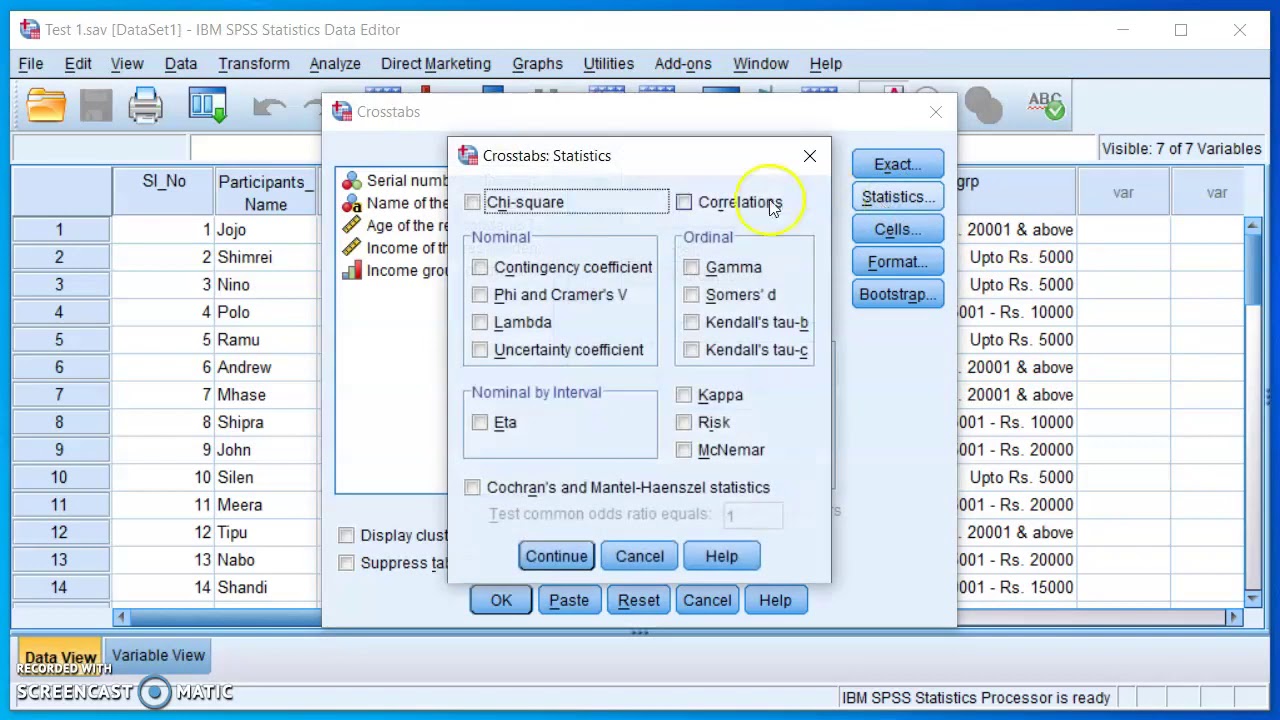Click the Paste button in Crosstabs
The height and width of the screenshot is (720, 1280).
coord(569,600)
